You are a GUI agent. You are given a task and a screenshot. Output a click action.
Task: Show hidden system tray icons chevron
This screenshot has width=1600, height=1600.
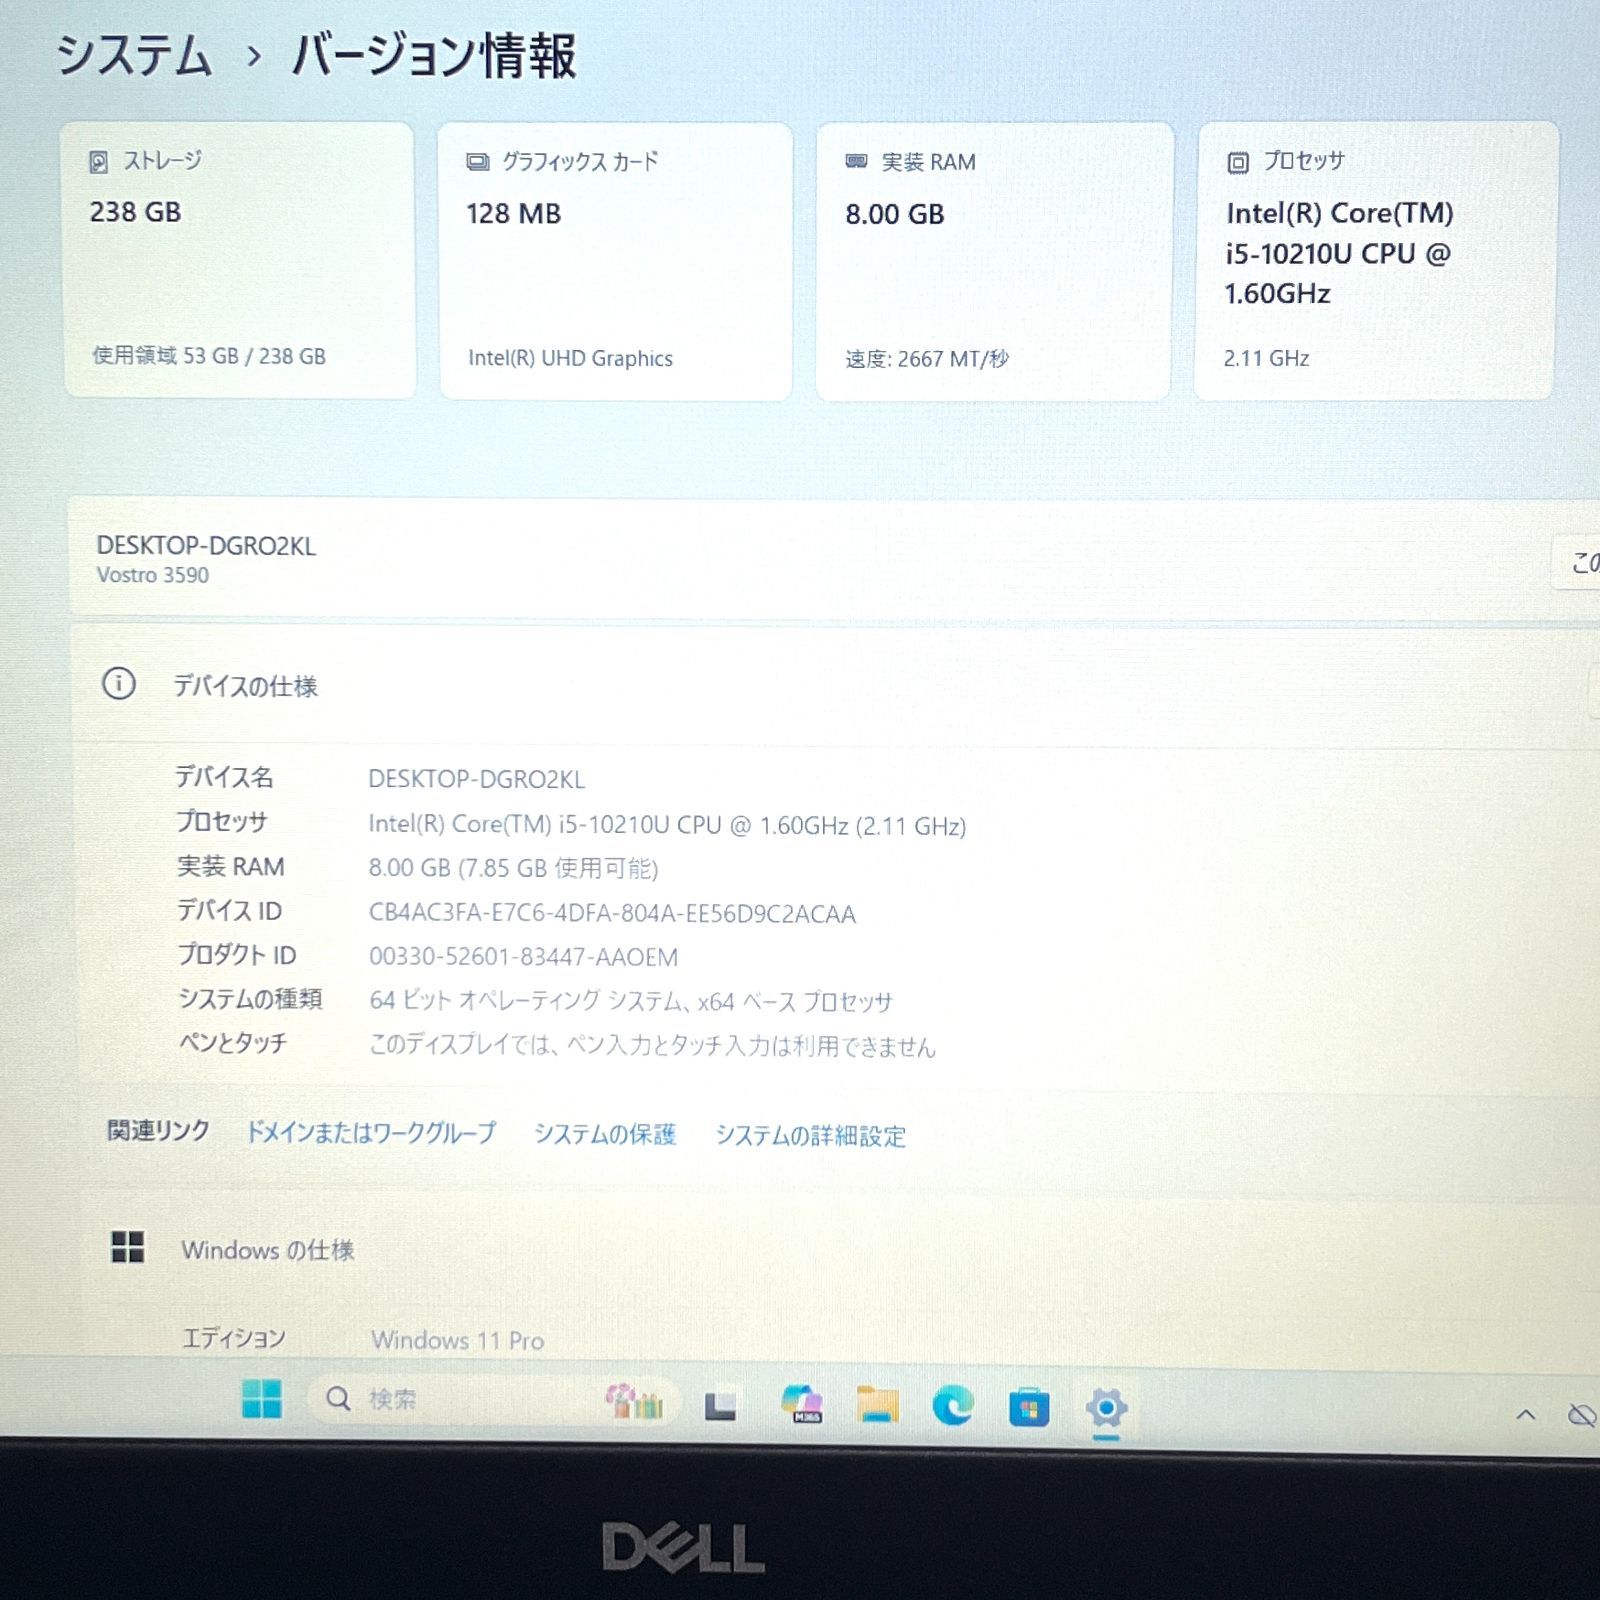[x=1525, y=1414]
